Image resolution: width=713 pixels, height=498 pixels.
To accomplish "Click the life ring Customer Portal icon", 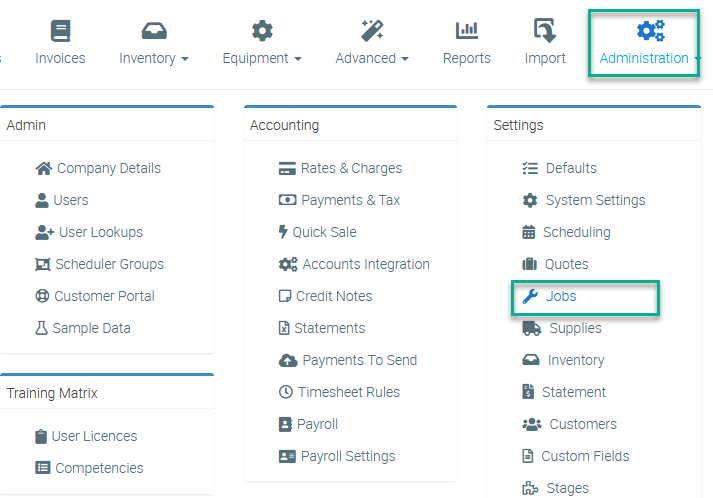I will [42, 296].
